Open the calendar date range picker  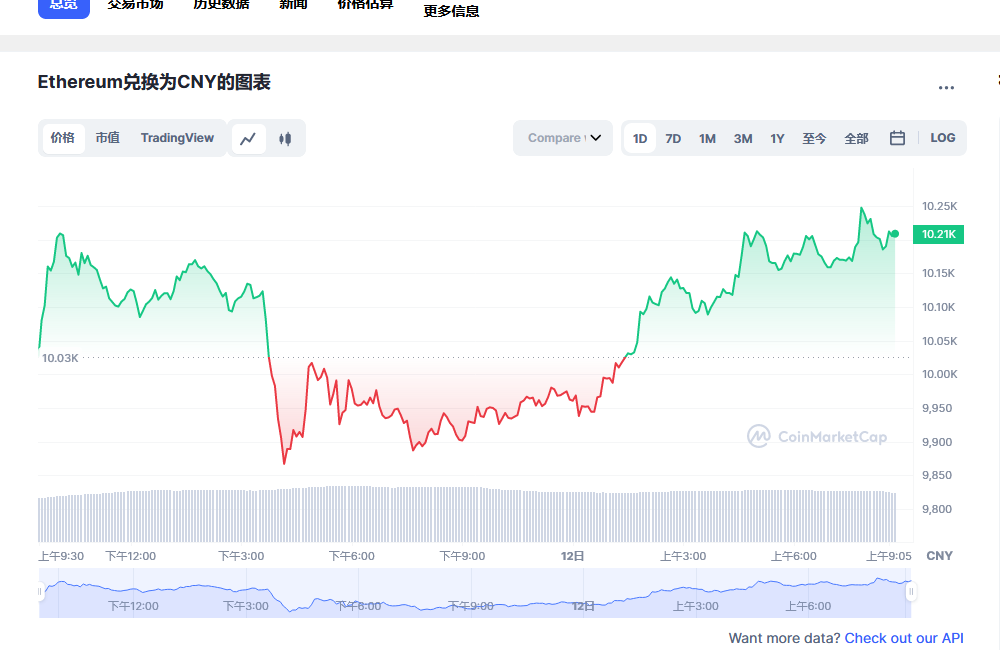pos(897,138)
